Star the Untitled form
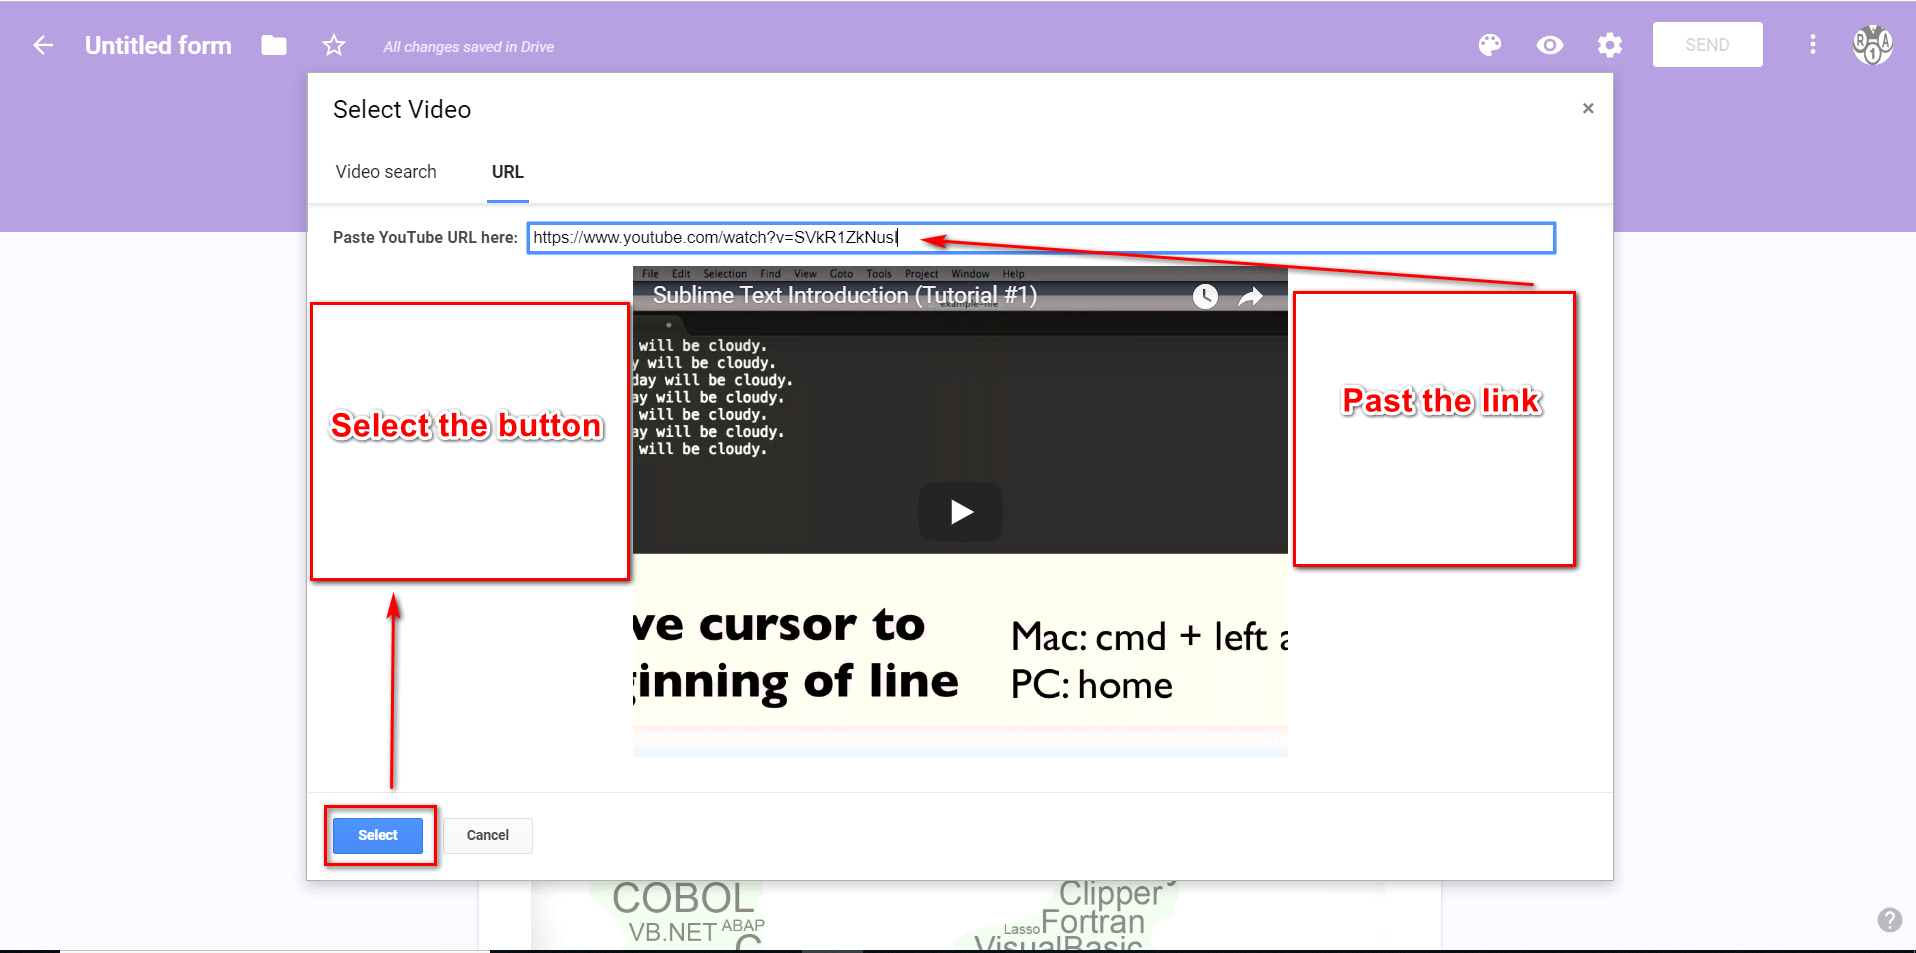The height and width of the screenshot is (953, 1916). (334, 45)
